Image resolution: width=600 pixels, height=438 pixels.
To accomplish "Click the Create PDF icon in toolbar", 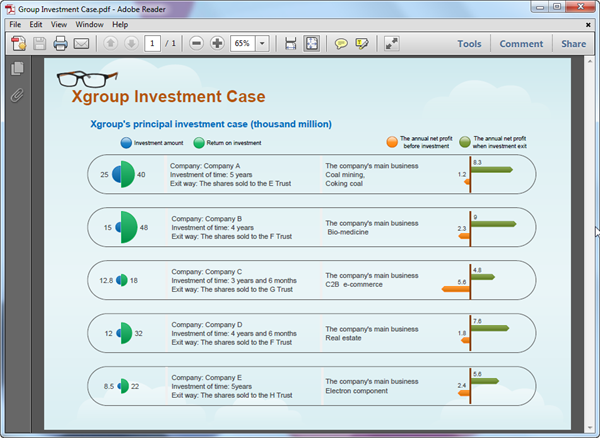I will click(x=18, y=44).
